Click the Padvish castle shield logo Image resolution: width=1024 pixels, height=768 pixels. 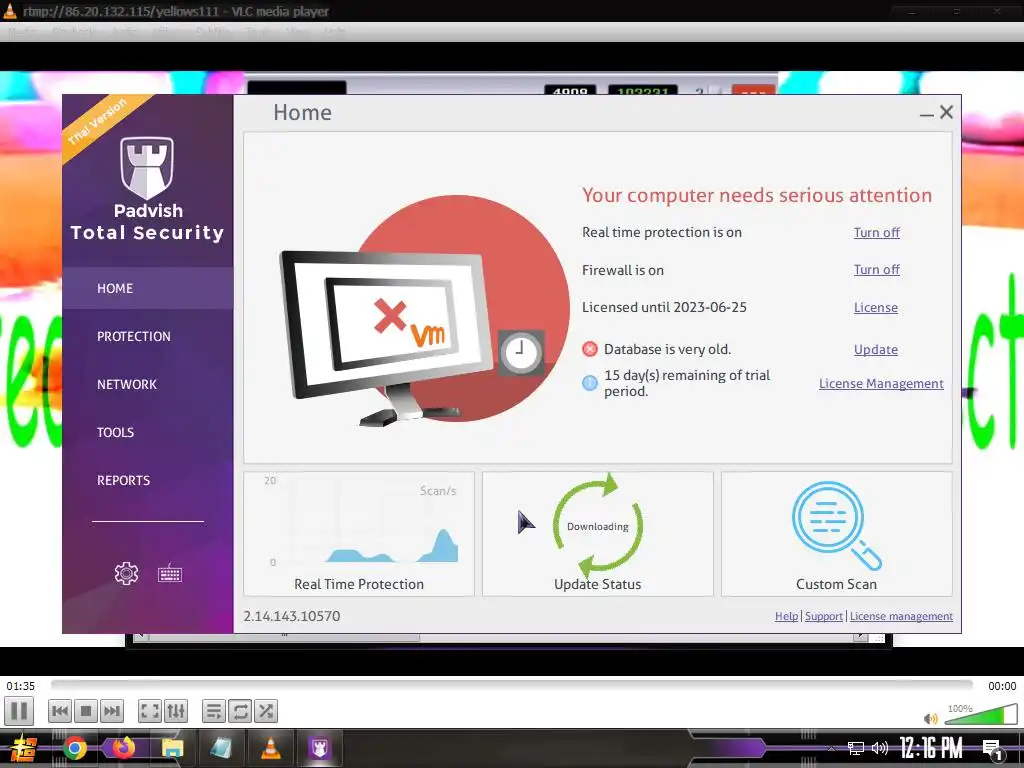(x=147, y=167)
